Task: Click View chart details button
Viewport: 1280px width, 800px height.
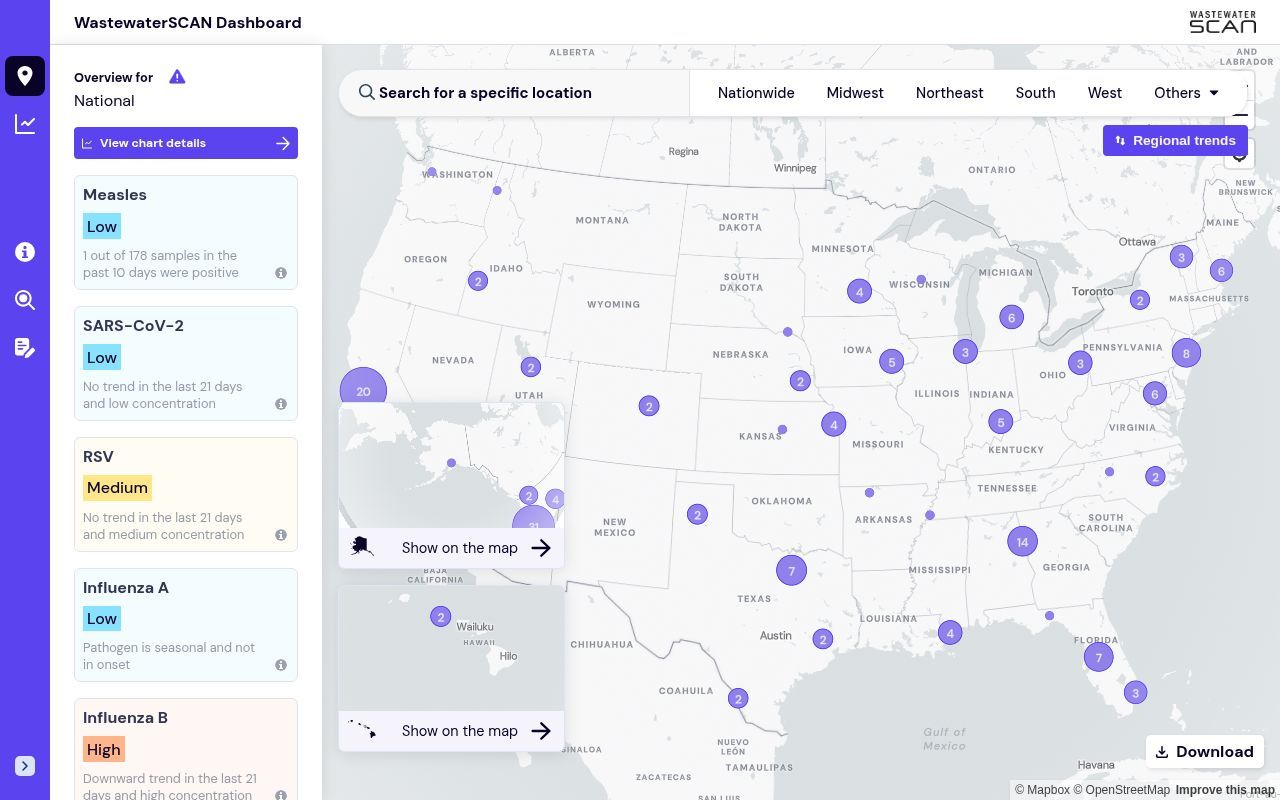Action: coord(186,143)
